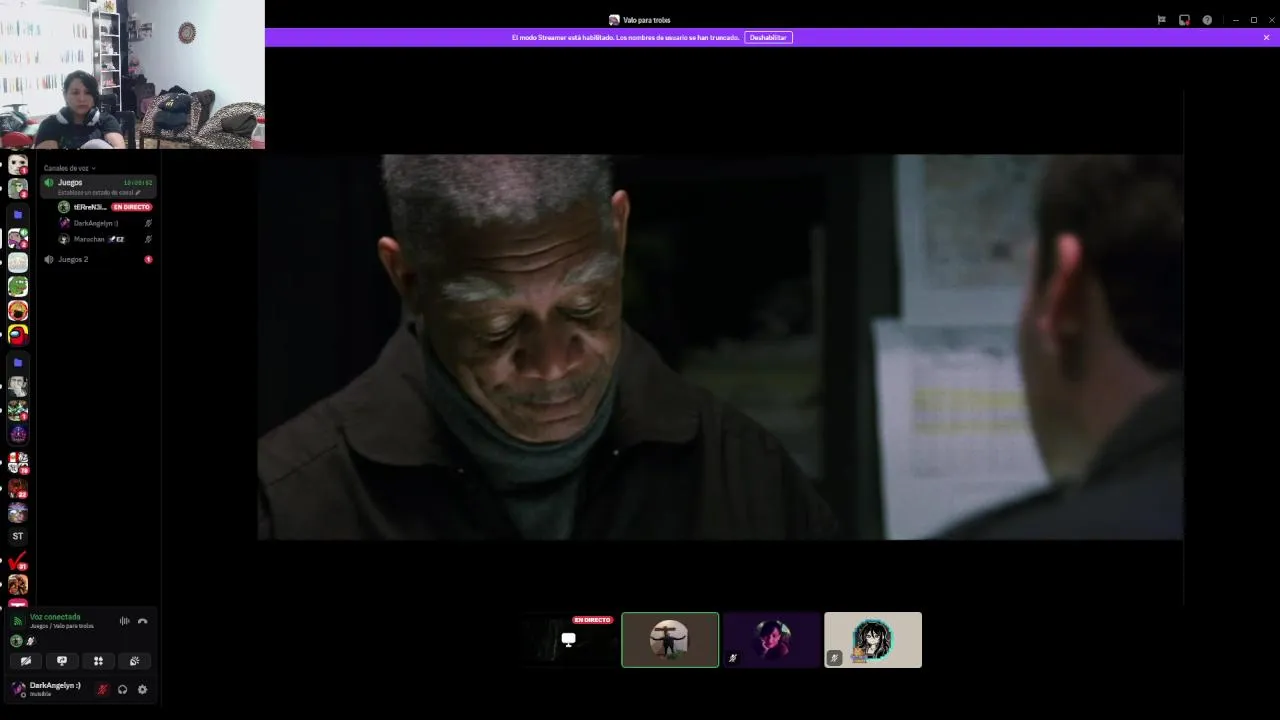Disconnect from voice with the hang-up icon

(x=143, y=621)
